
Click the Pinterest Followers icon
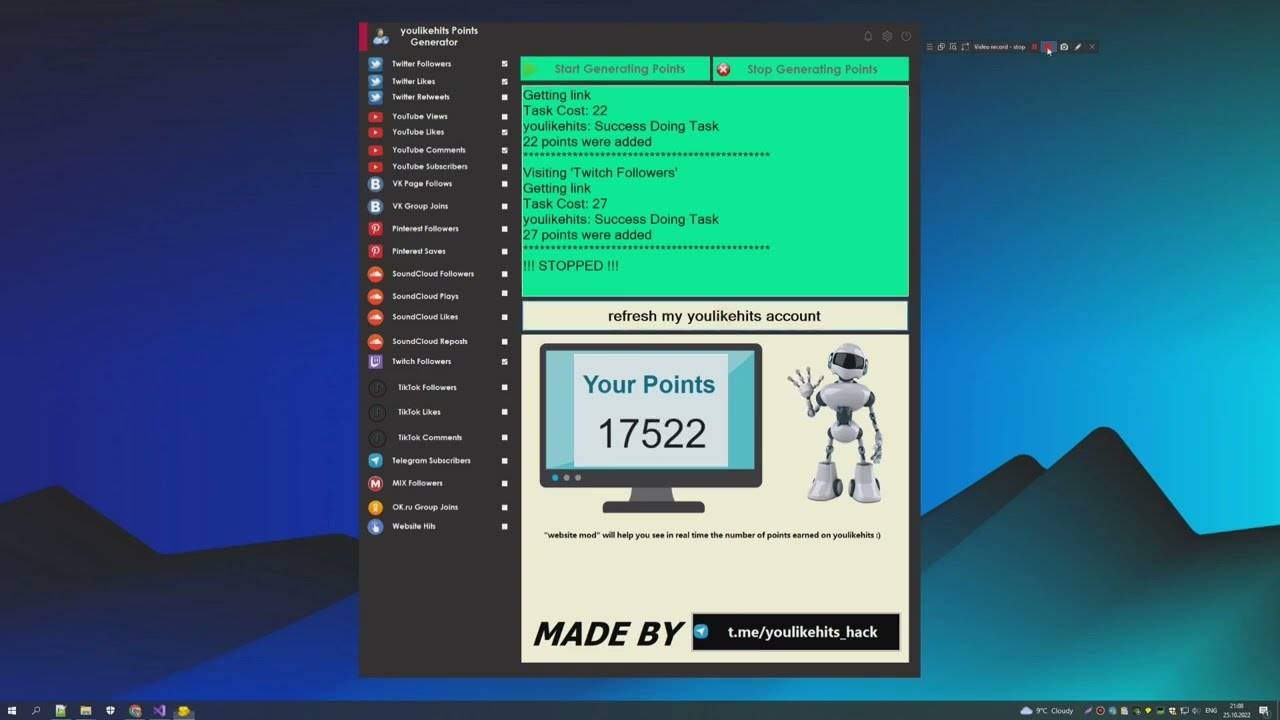coord(375,229)
